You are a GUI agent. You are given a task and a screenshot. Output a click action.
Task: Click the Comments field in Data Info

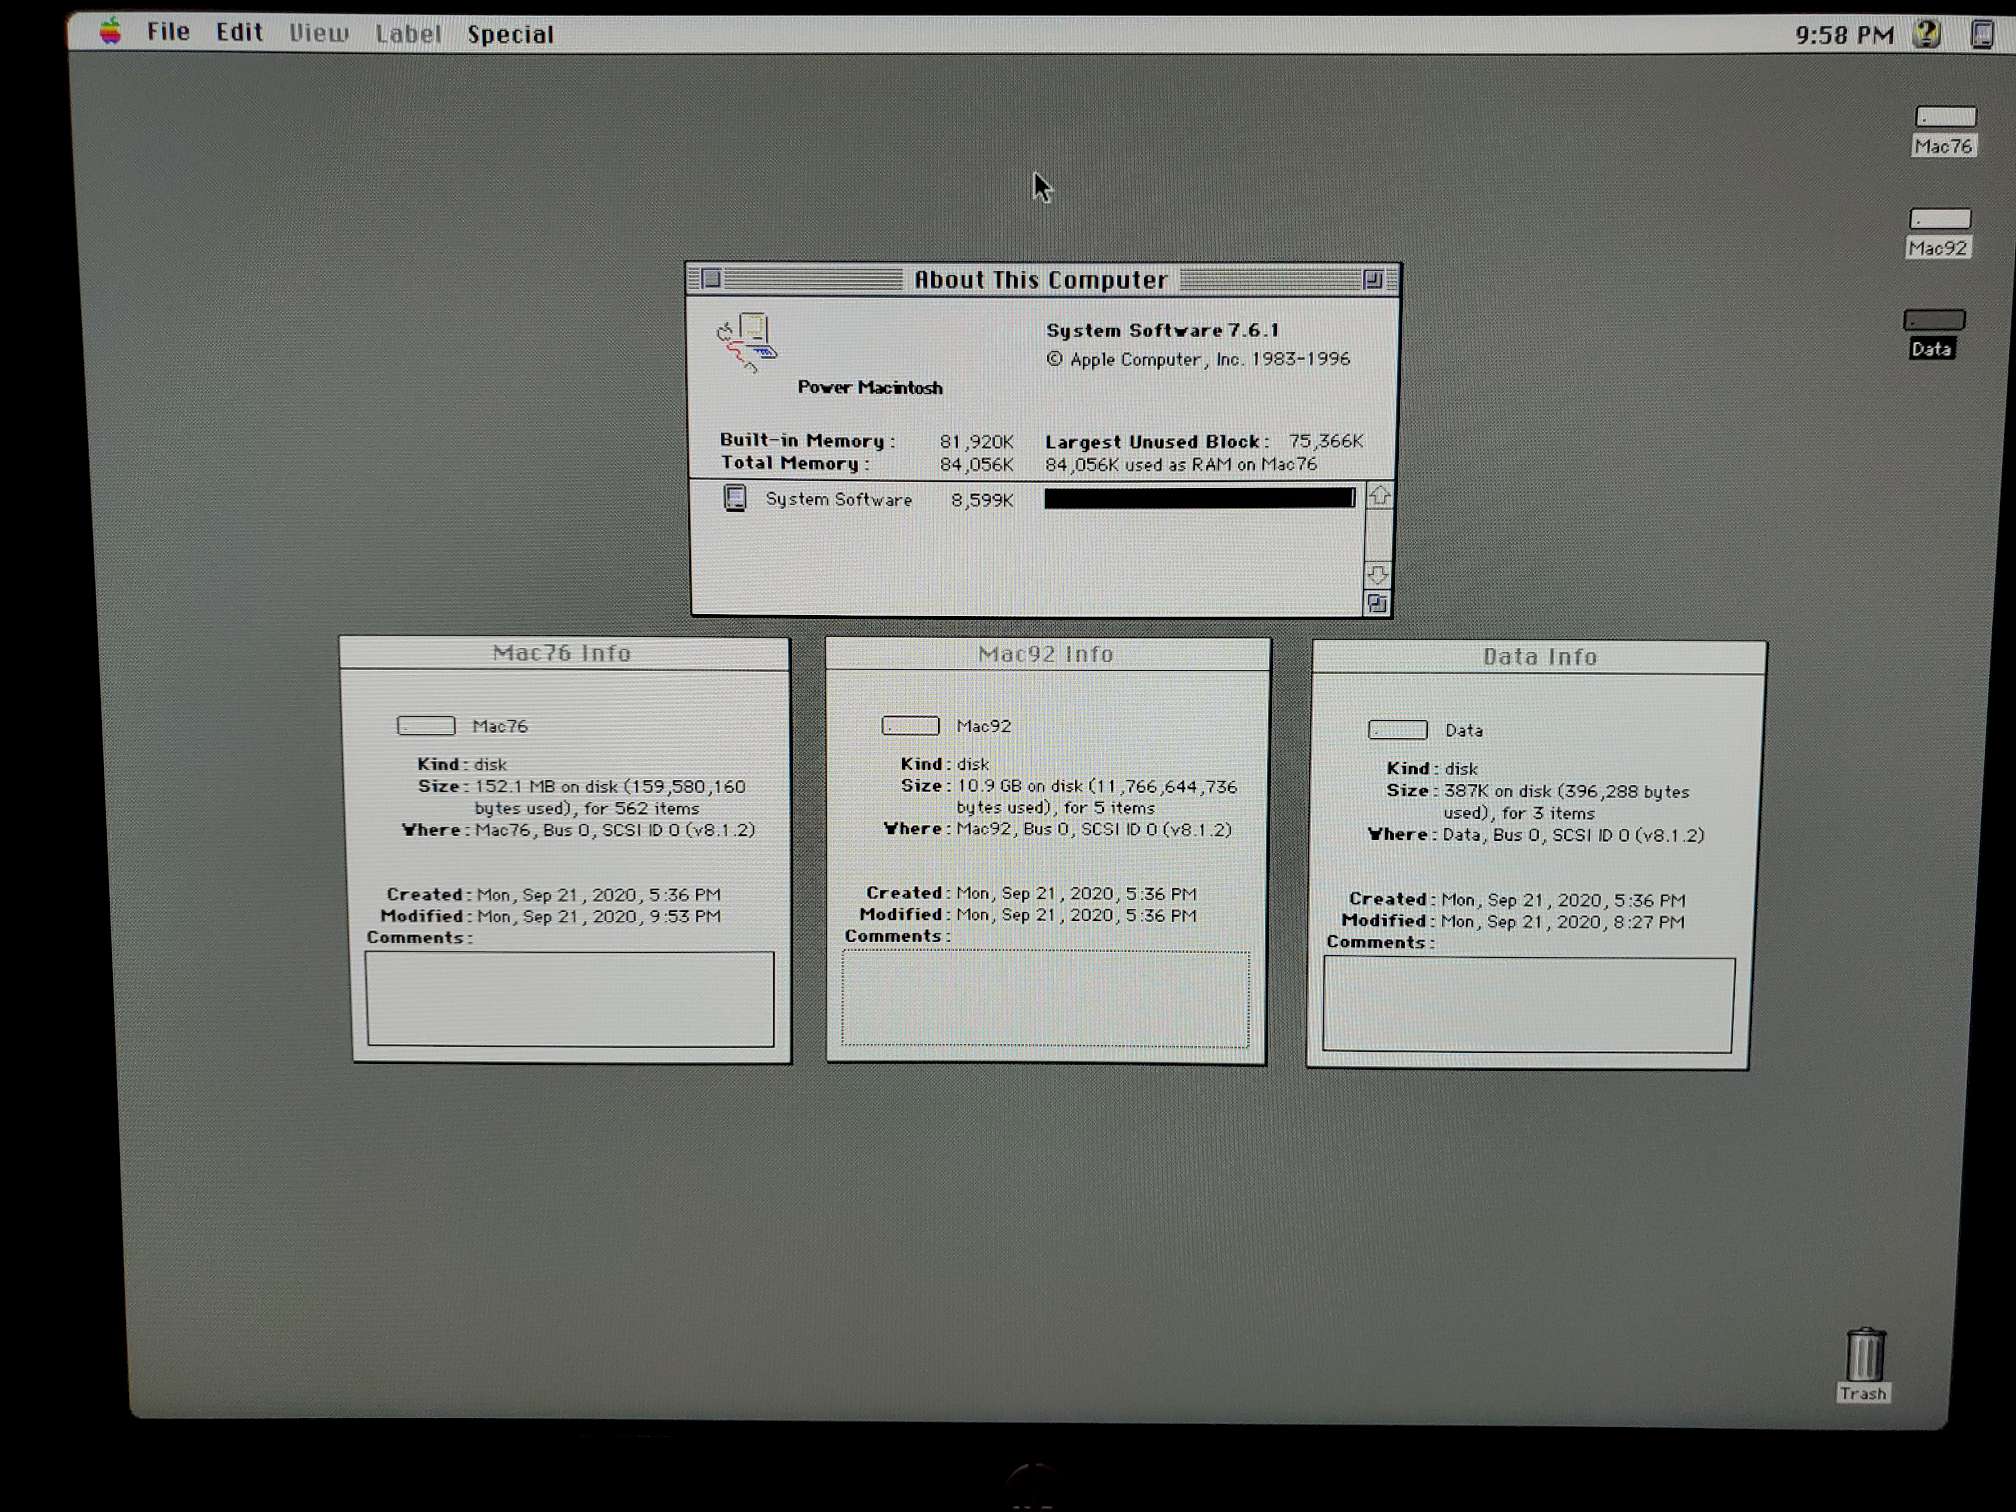(1528, 1004)
